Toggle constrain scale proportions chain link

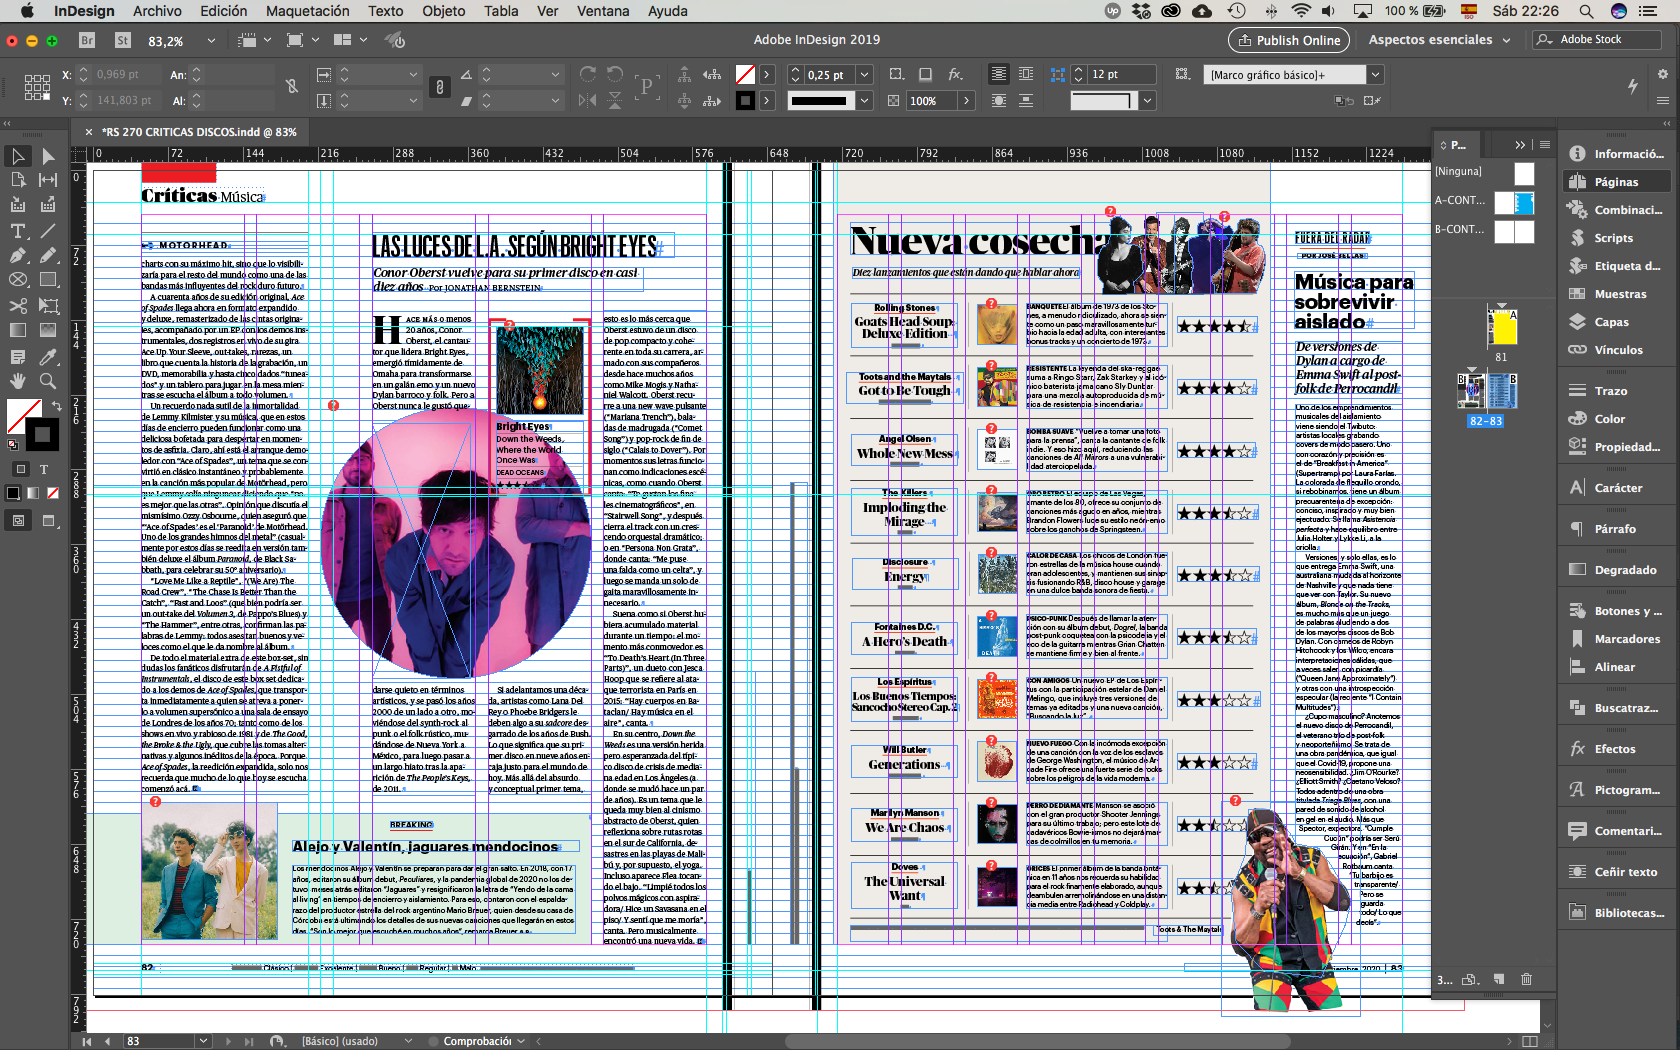coord(439,87)
